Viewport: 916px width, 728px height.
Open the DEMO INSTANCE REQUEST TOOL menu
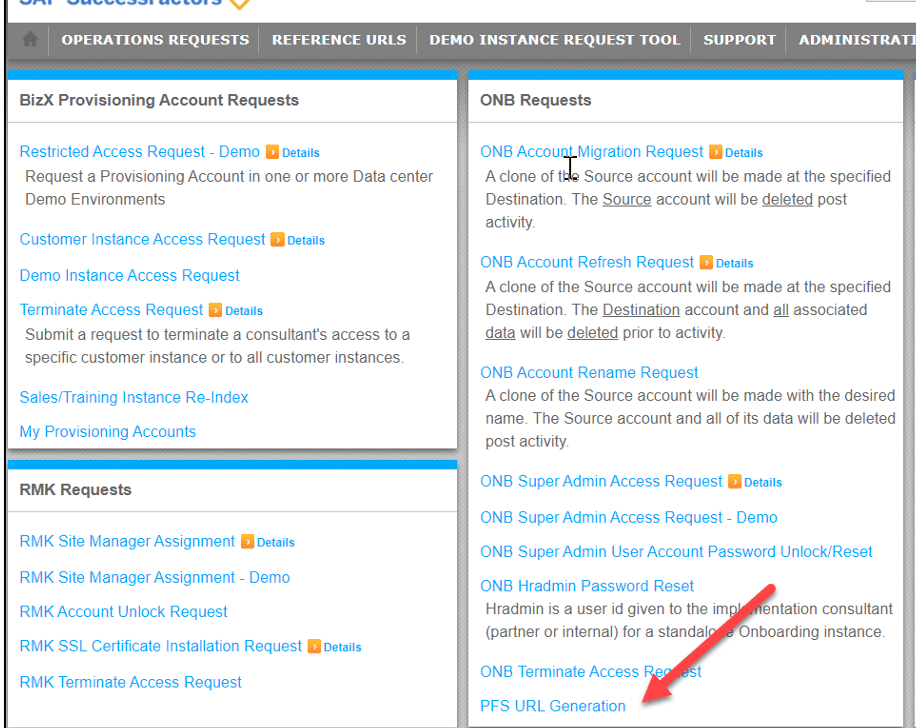(554, 40)
